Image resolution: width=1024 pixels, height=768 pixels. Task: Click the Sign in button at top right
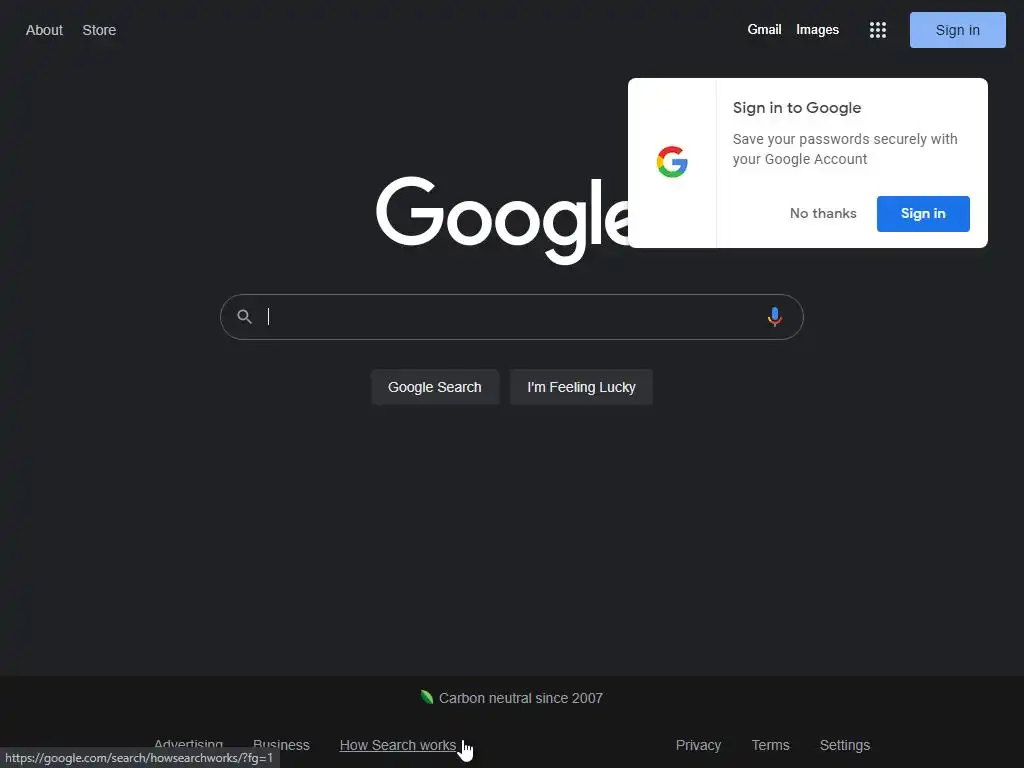[957, 30]
